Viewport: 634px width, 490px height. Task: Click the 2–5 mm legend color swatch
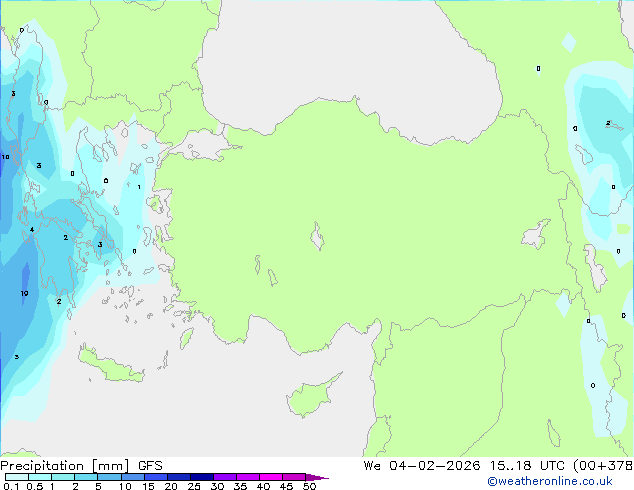[86, 477]
